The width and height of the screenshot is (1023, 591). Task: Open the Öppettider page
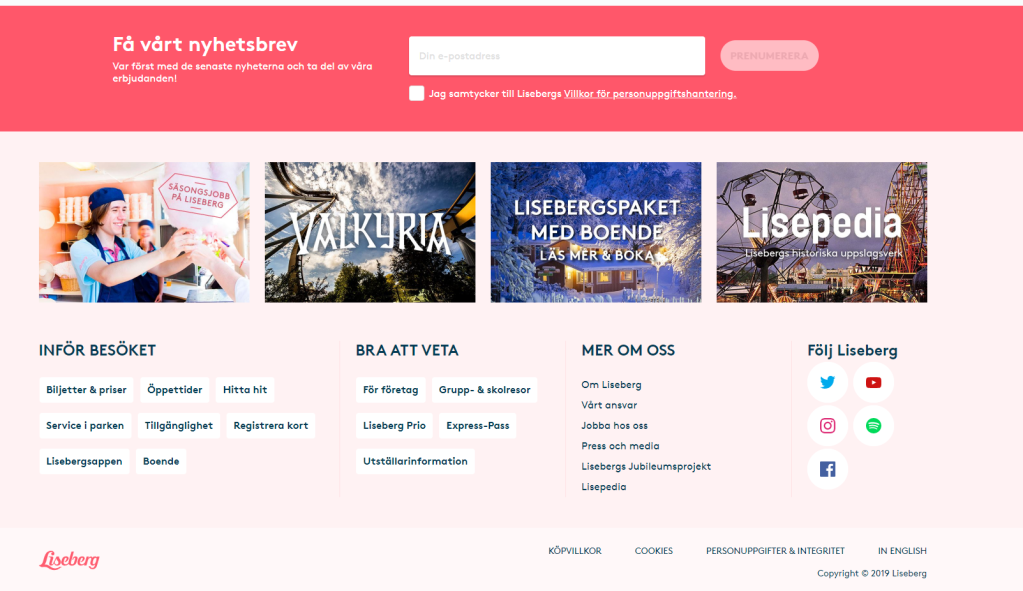coord(175,390)
